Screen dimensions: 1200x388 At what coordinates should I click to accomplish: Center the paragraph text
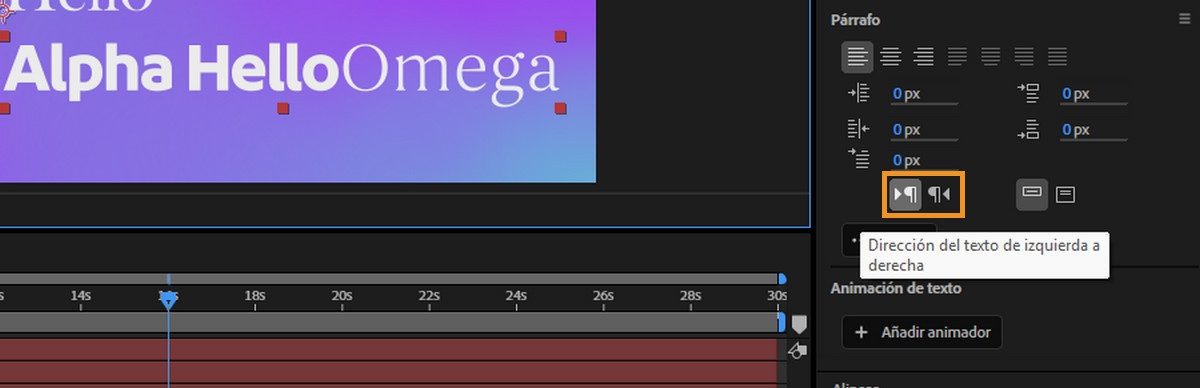890,57
